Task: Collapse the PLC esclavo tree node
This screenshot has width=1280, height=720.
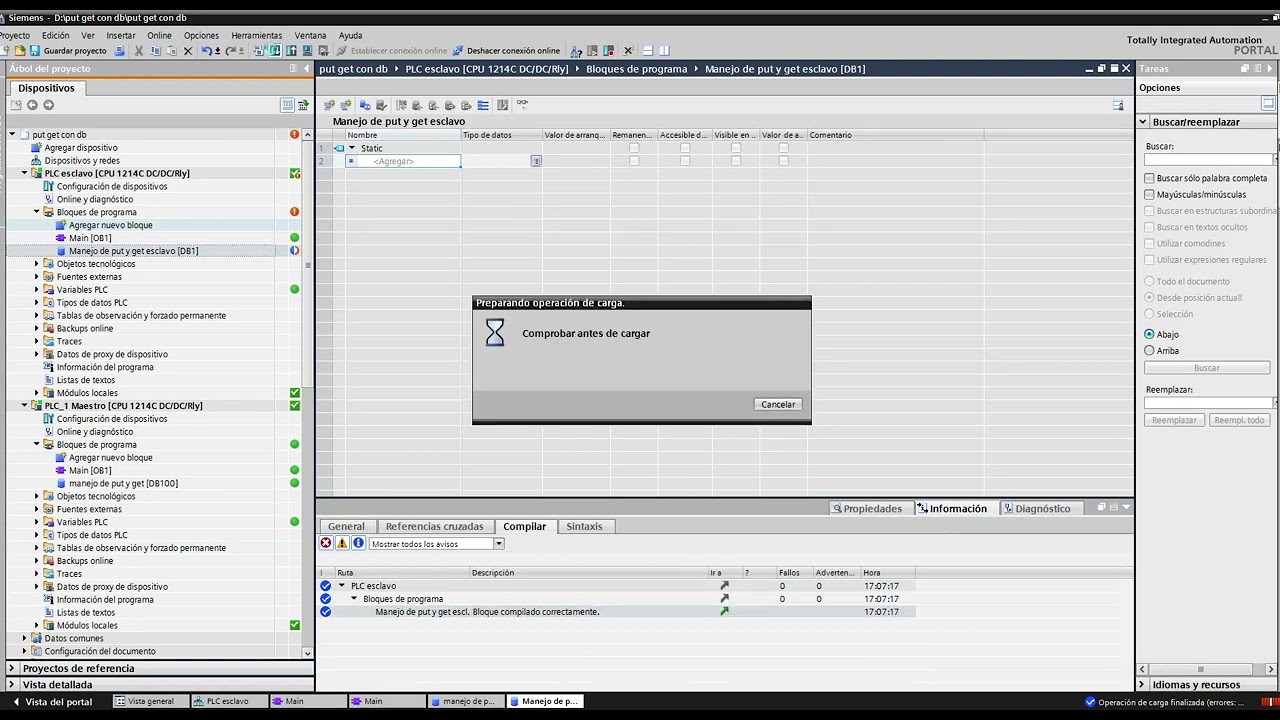Action: coord(25,173)
